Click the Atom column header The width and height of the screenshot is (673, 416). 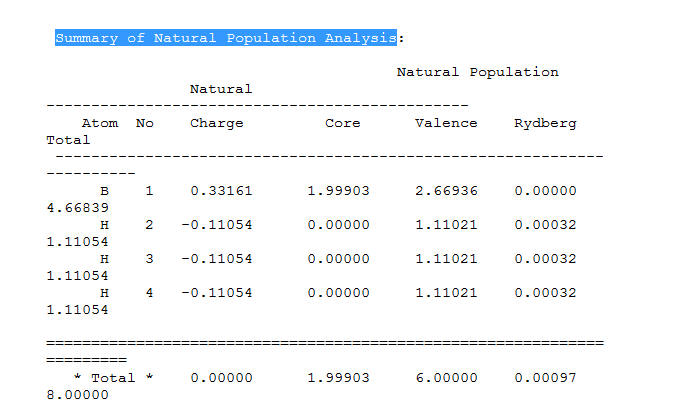click(x=100, y=124)
